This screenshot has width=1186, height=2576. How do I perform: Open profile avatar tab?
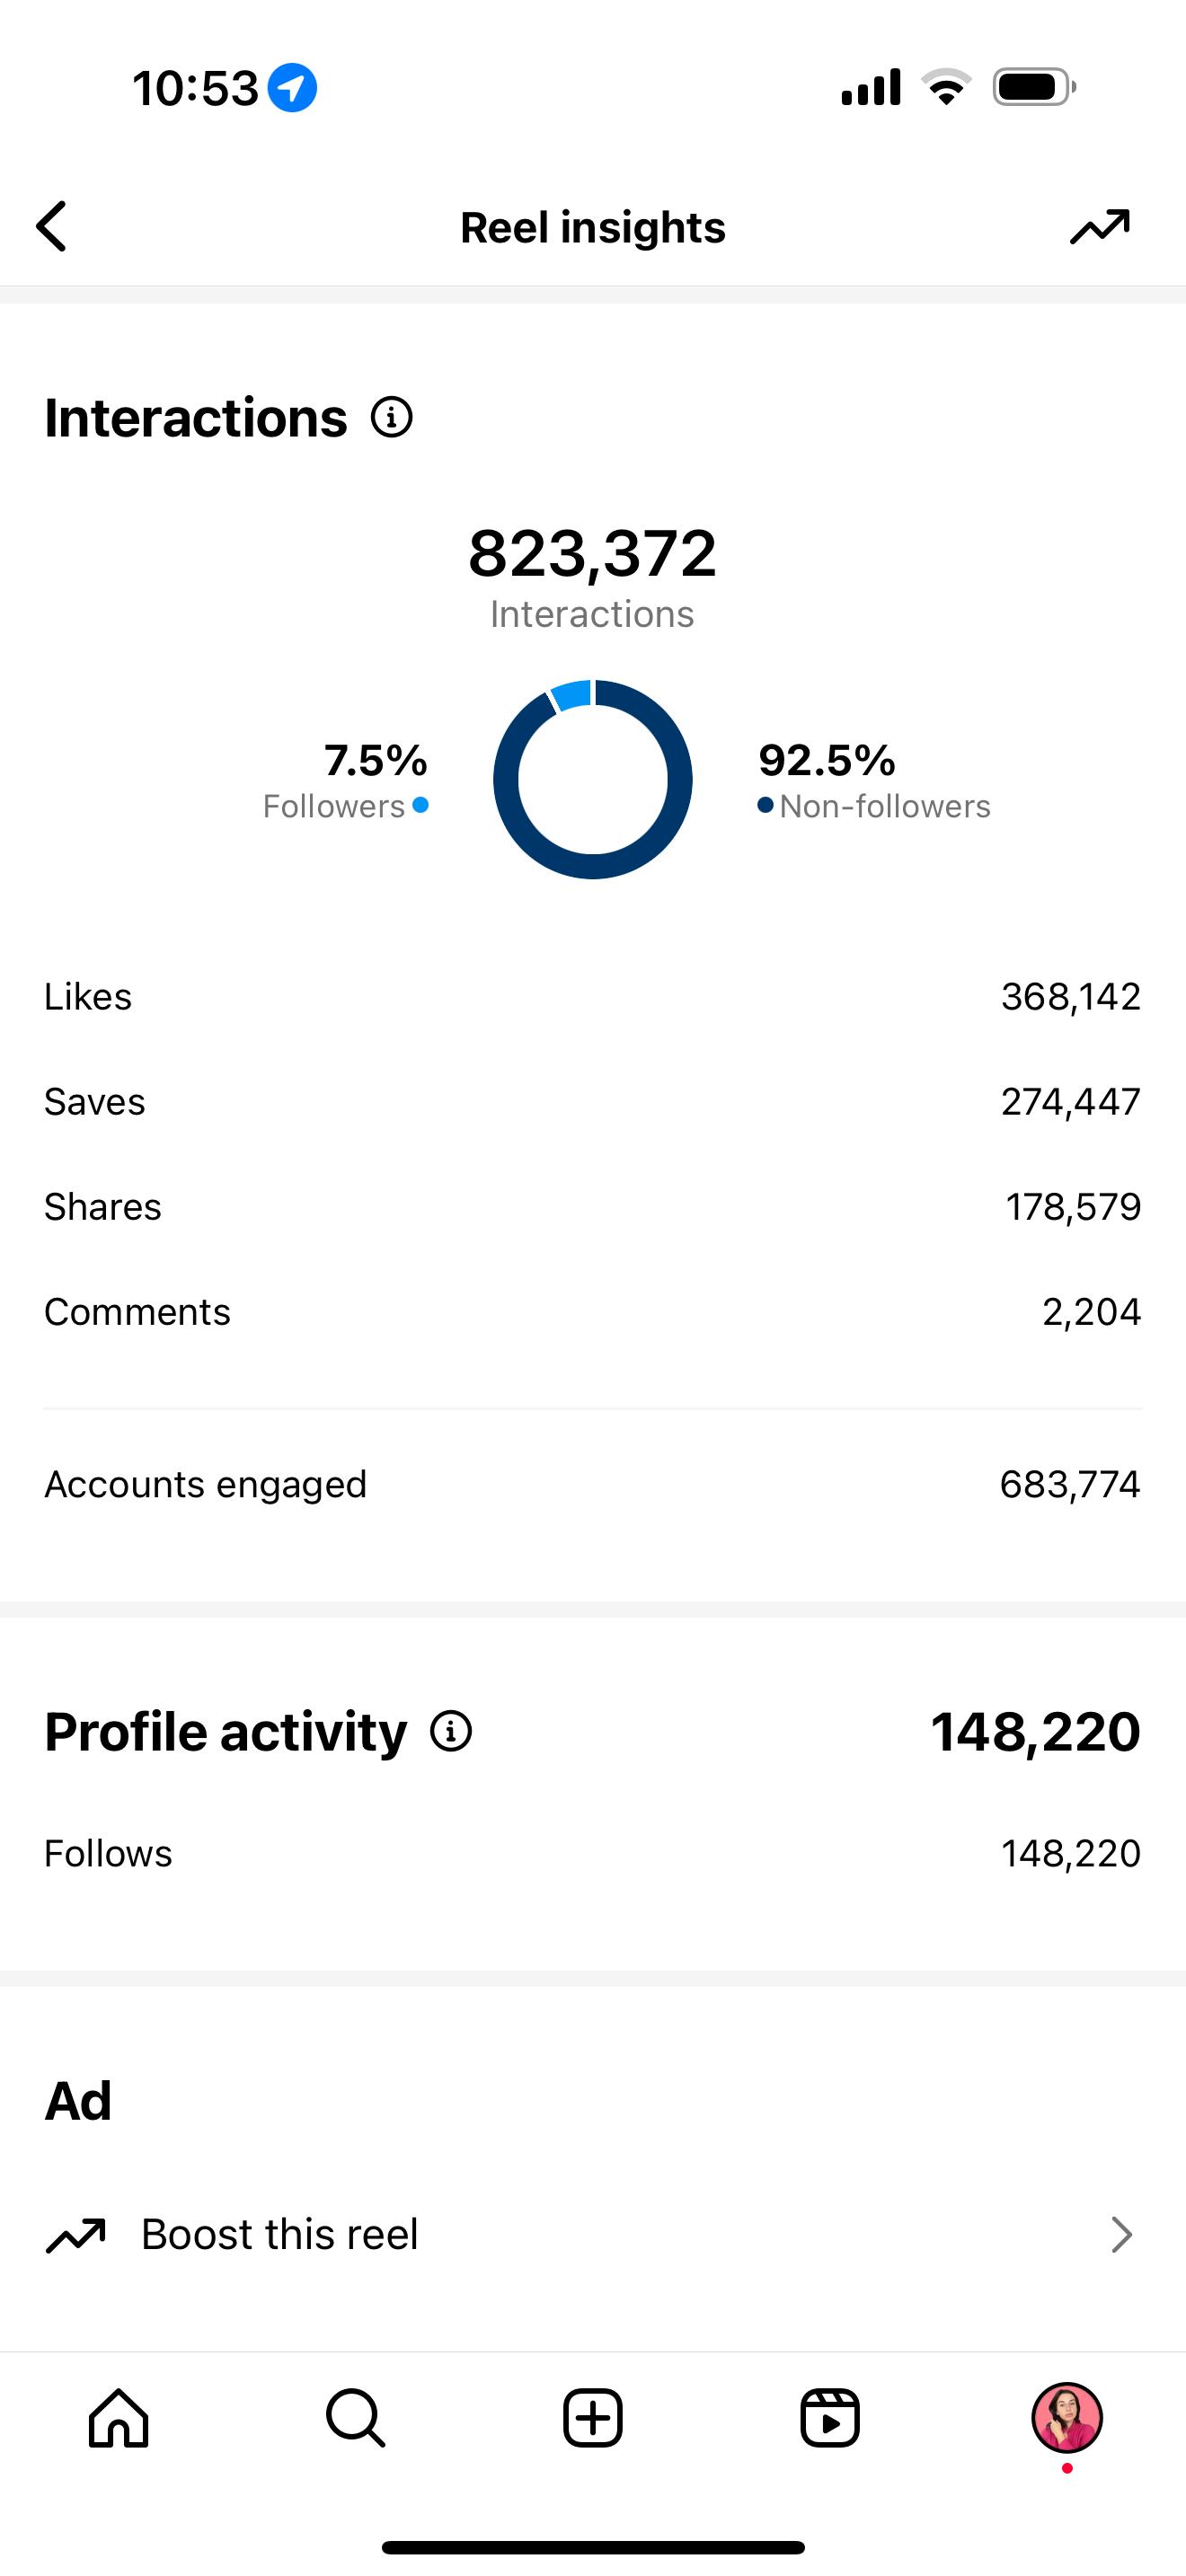[x=1067, y=2418]
